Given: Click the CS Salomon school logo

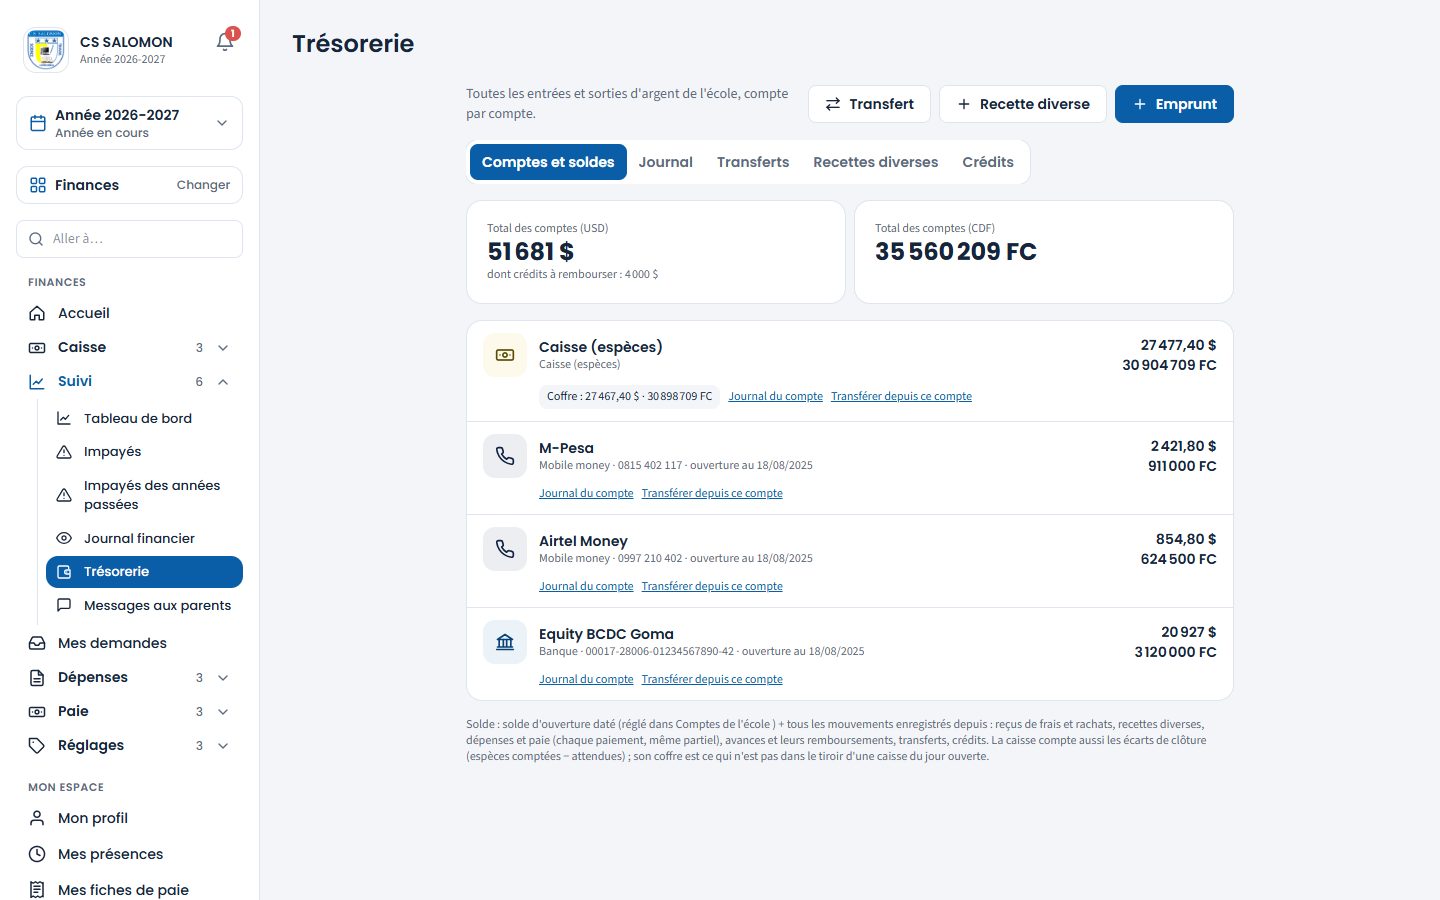Looking at the screenshot, I should pos(46,50).
